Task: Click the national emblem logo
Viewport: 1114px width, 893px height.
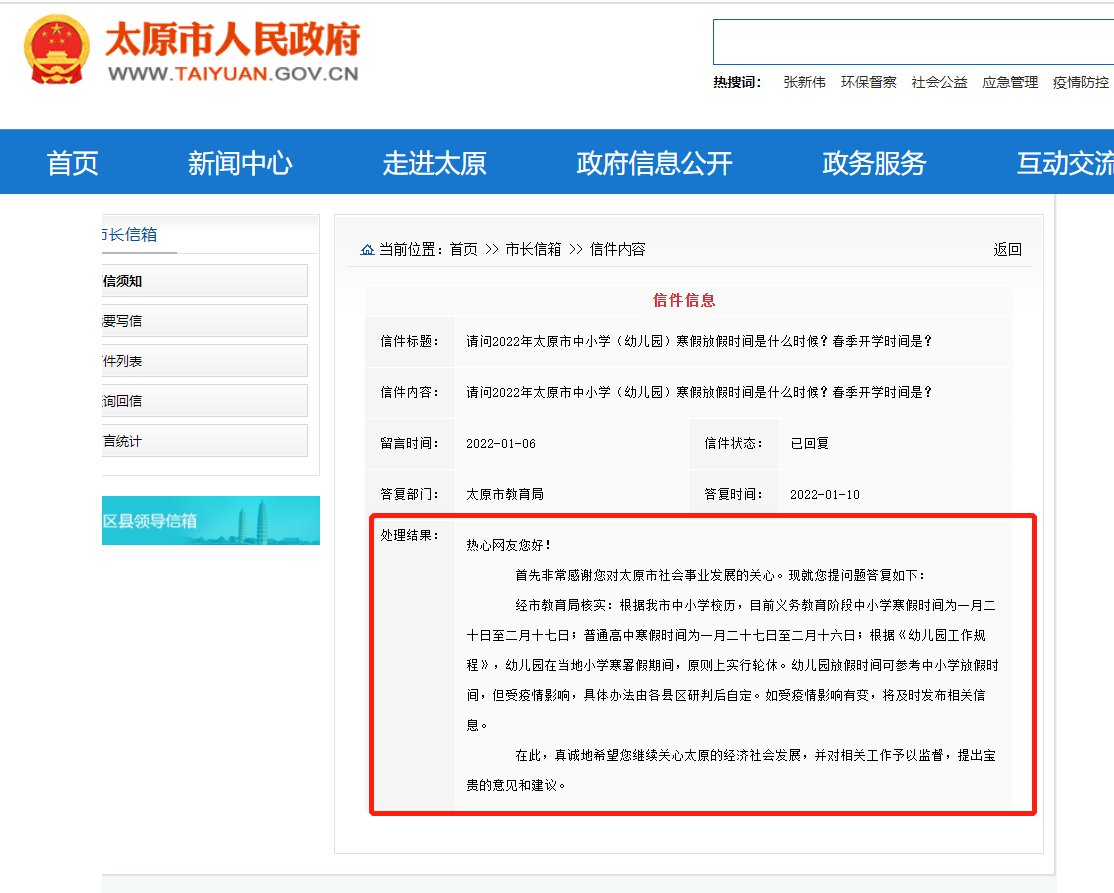Action: [56, 51]
